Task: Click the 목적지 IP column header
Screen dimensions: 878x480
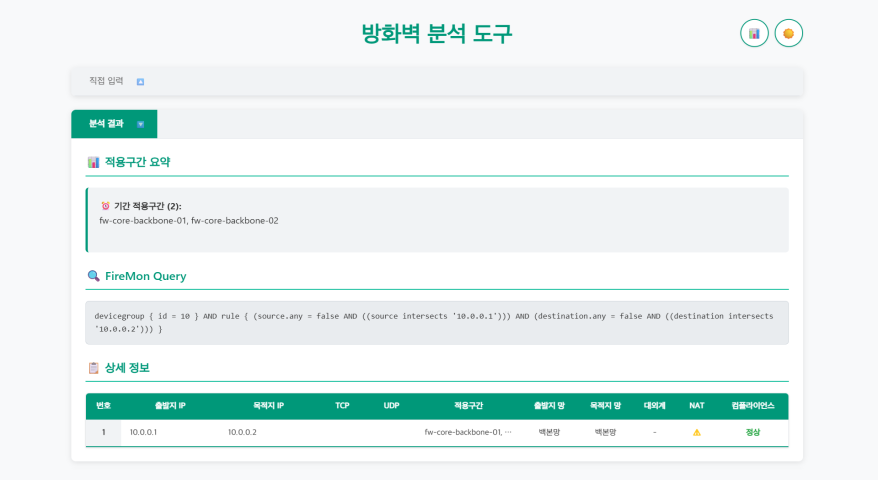Action: click(269, 406)
